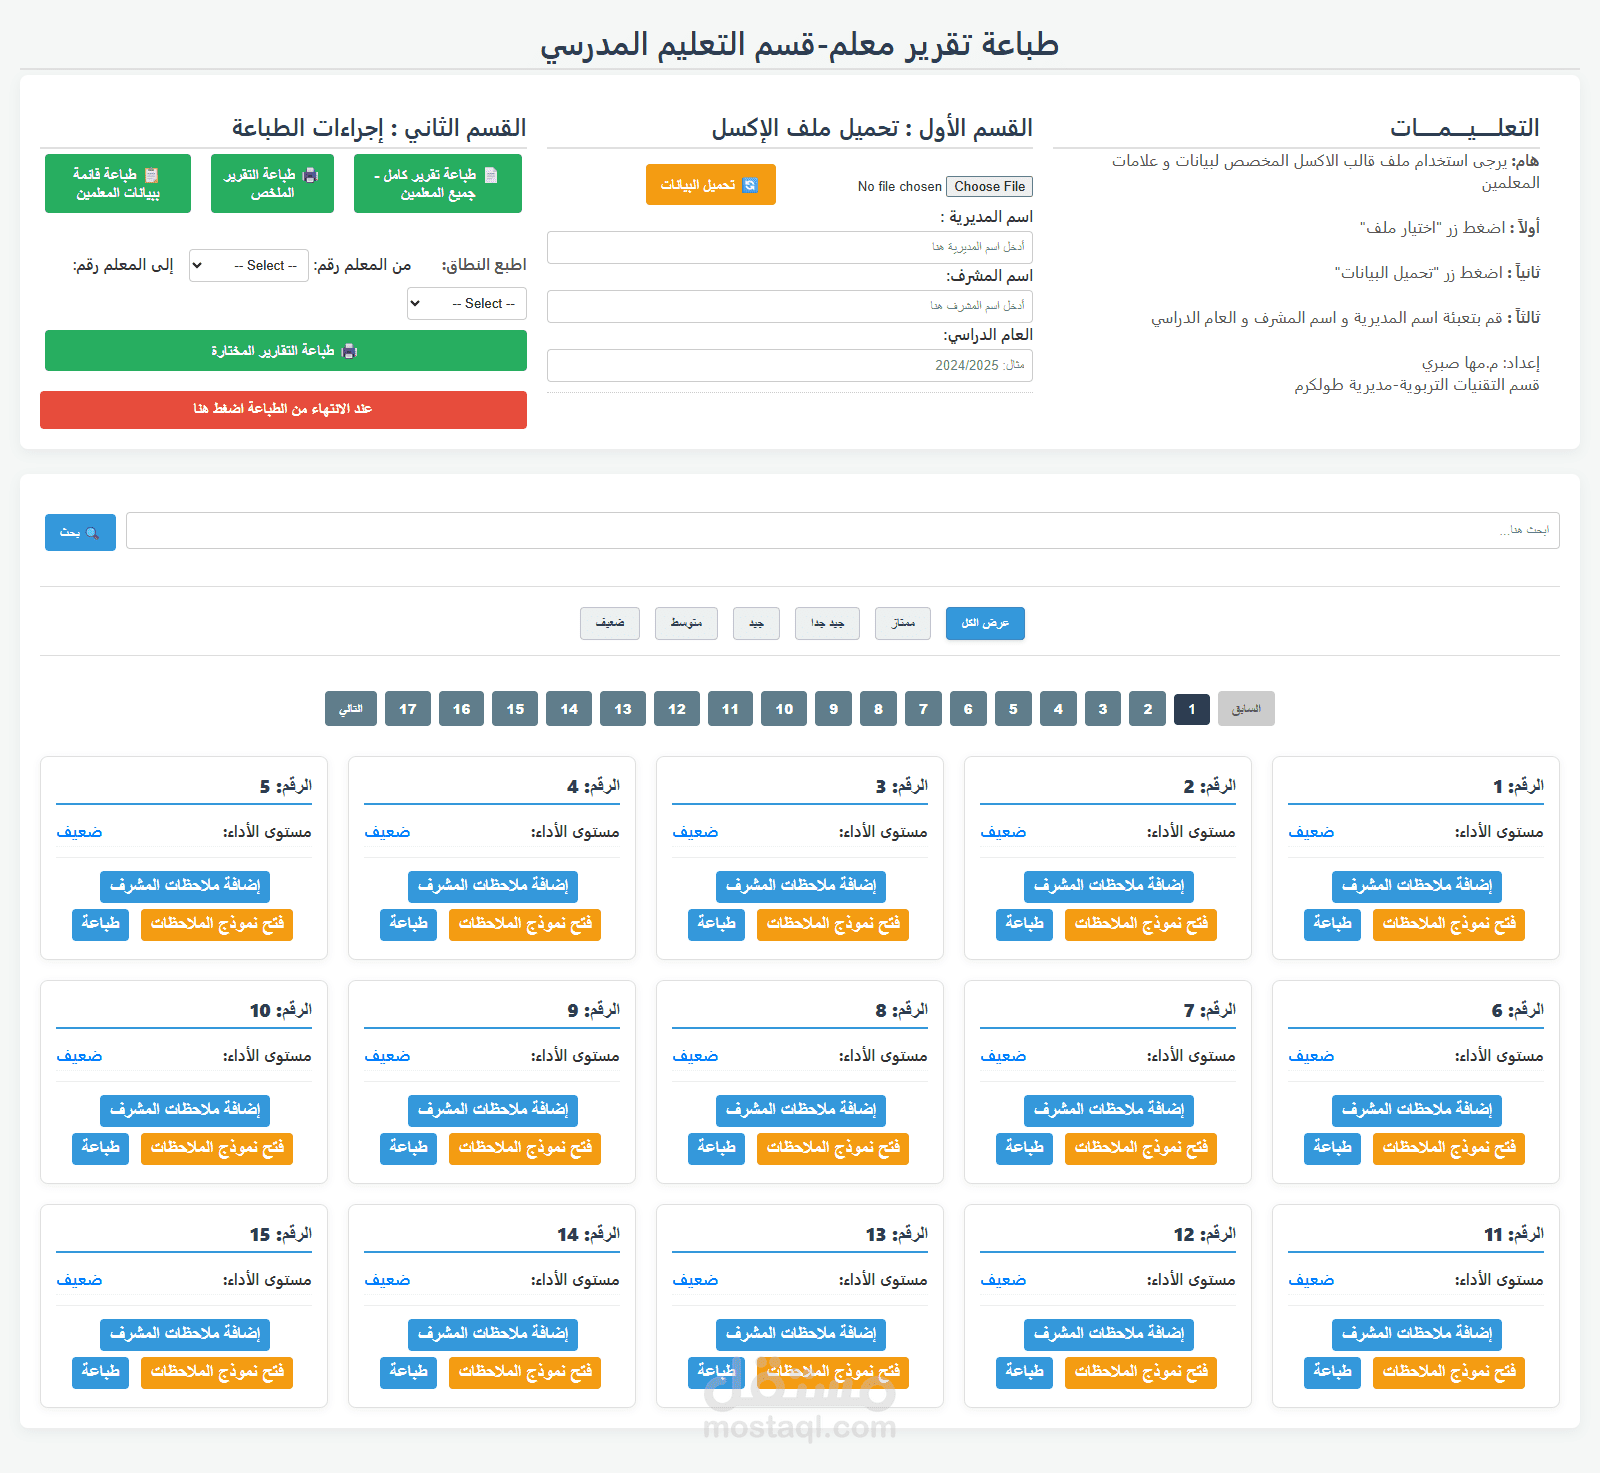Print full report for all teachers
This screenshot has height=1473, width=1600.
click(438, 184)
